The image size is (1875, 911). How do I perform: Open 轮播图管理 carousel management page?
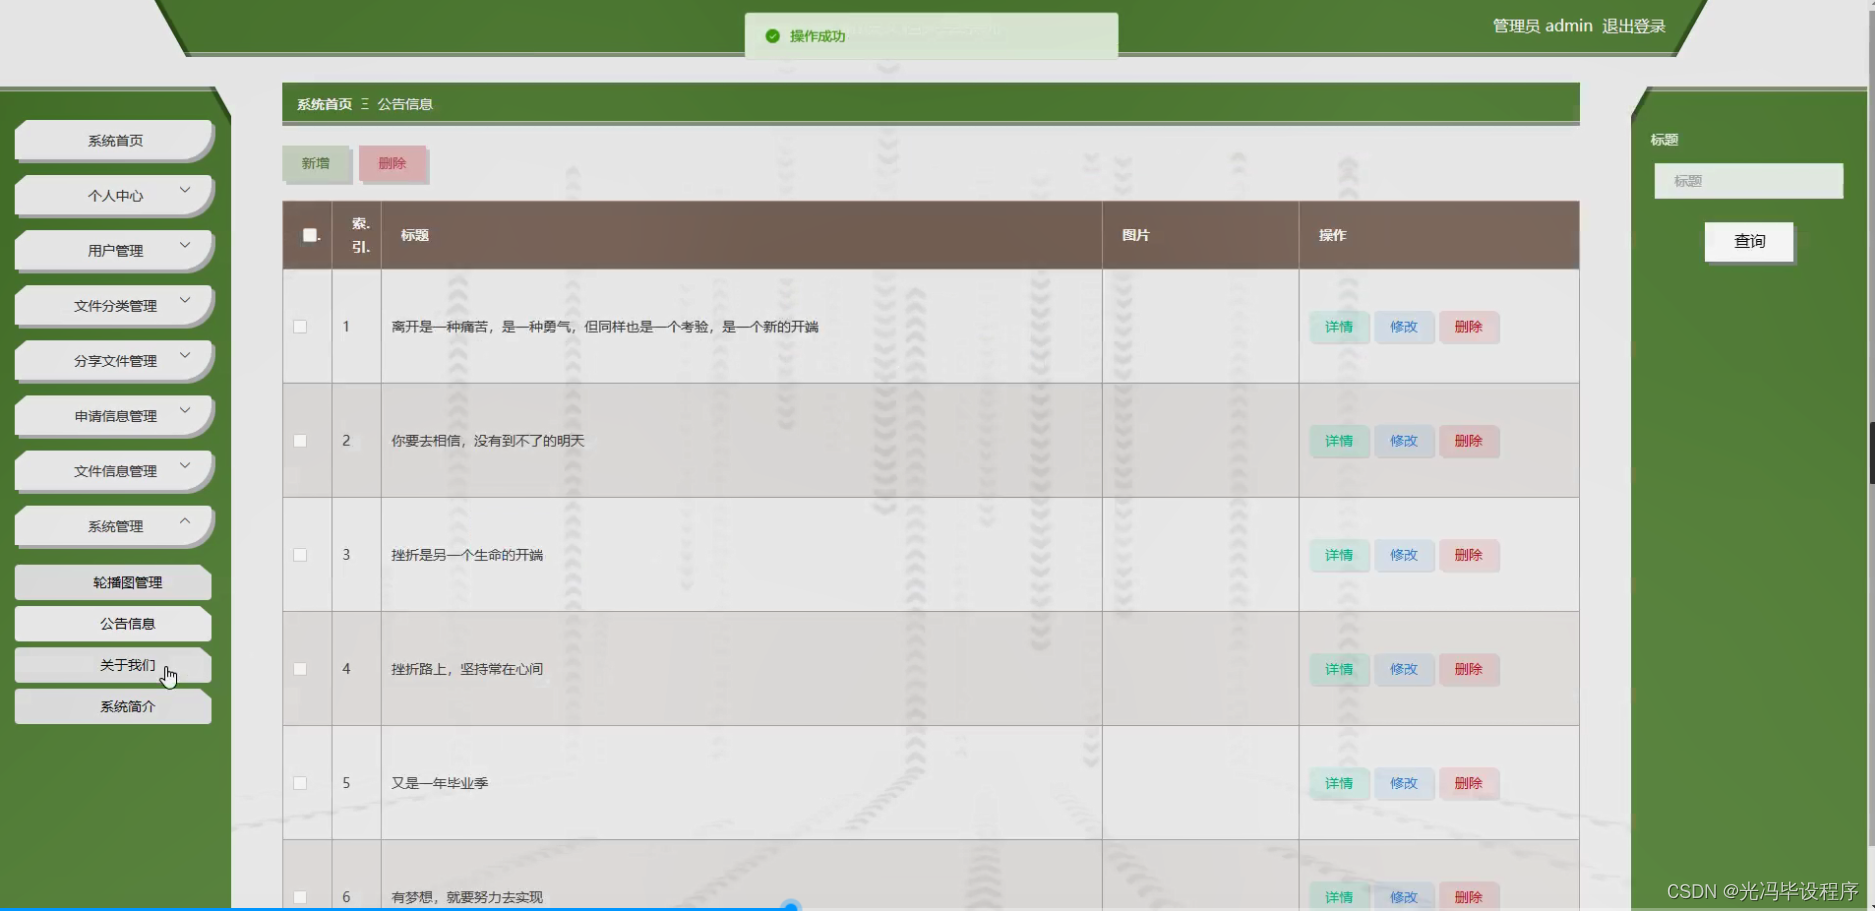[112, 582]
